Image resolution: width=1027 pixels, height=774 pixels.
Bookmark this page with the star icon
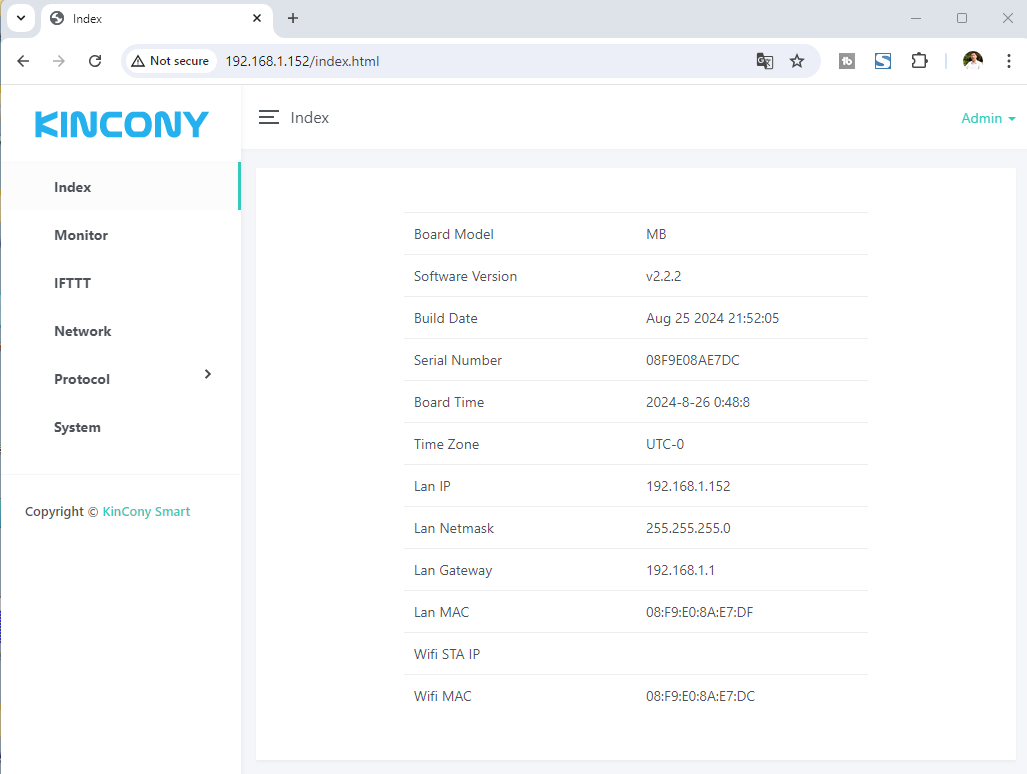797,61
